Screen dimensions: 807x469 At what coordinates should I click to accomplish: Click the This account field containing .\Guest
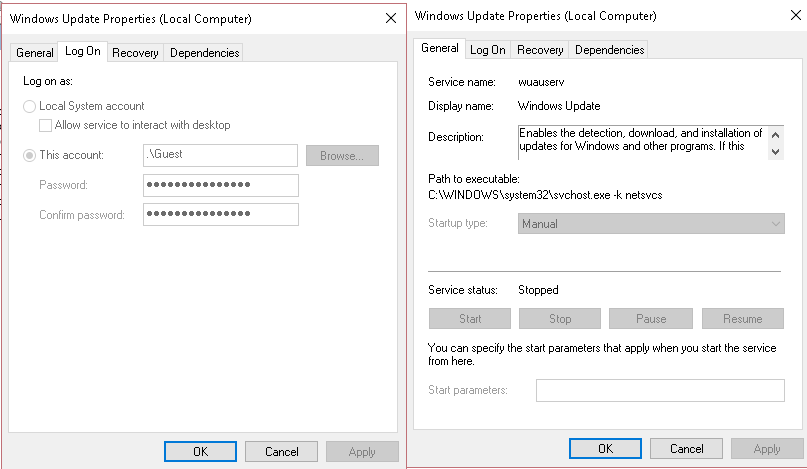(x=220, y=155)
